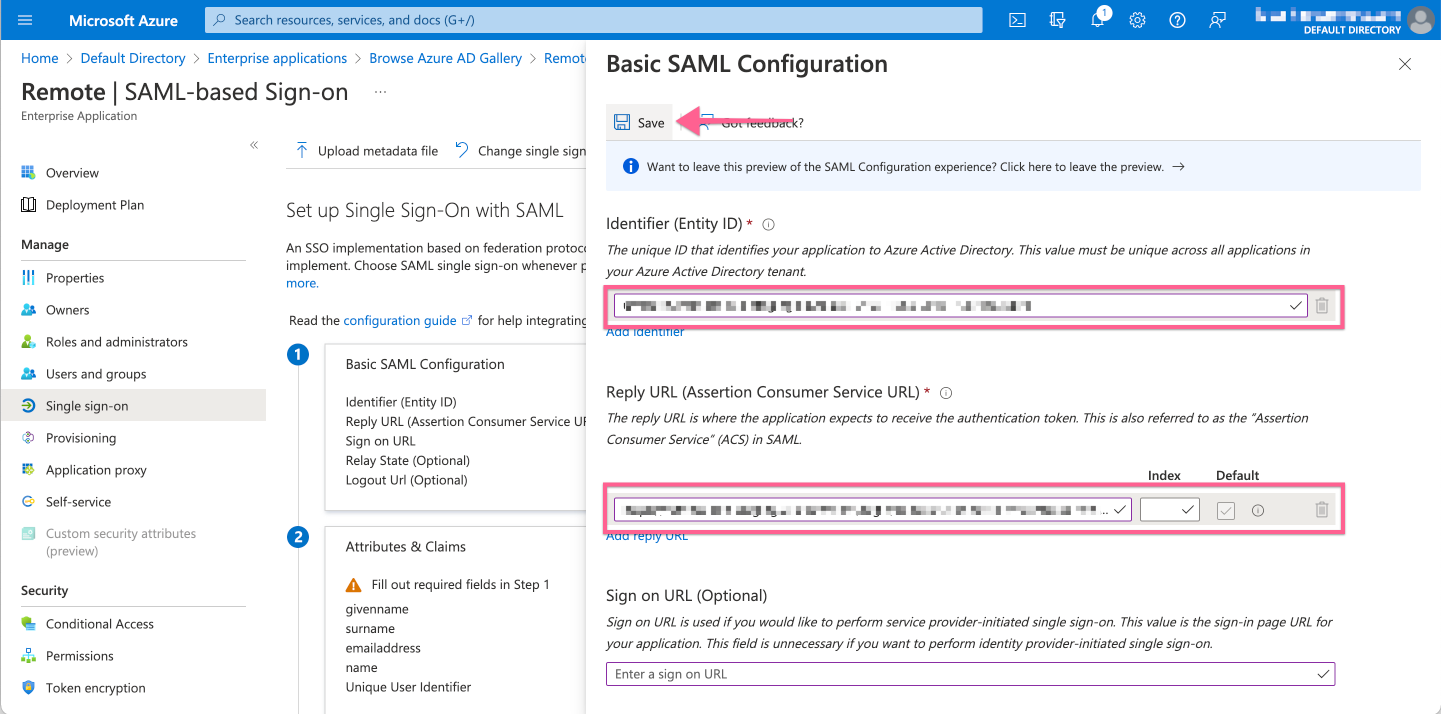Click the Upload metadata file icon
The width and height of the screenshot is (1441, 714).
(x=301, y=150)
